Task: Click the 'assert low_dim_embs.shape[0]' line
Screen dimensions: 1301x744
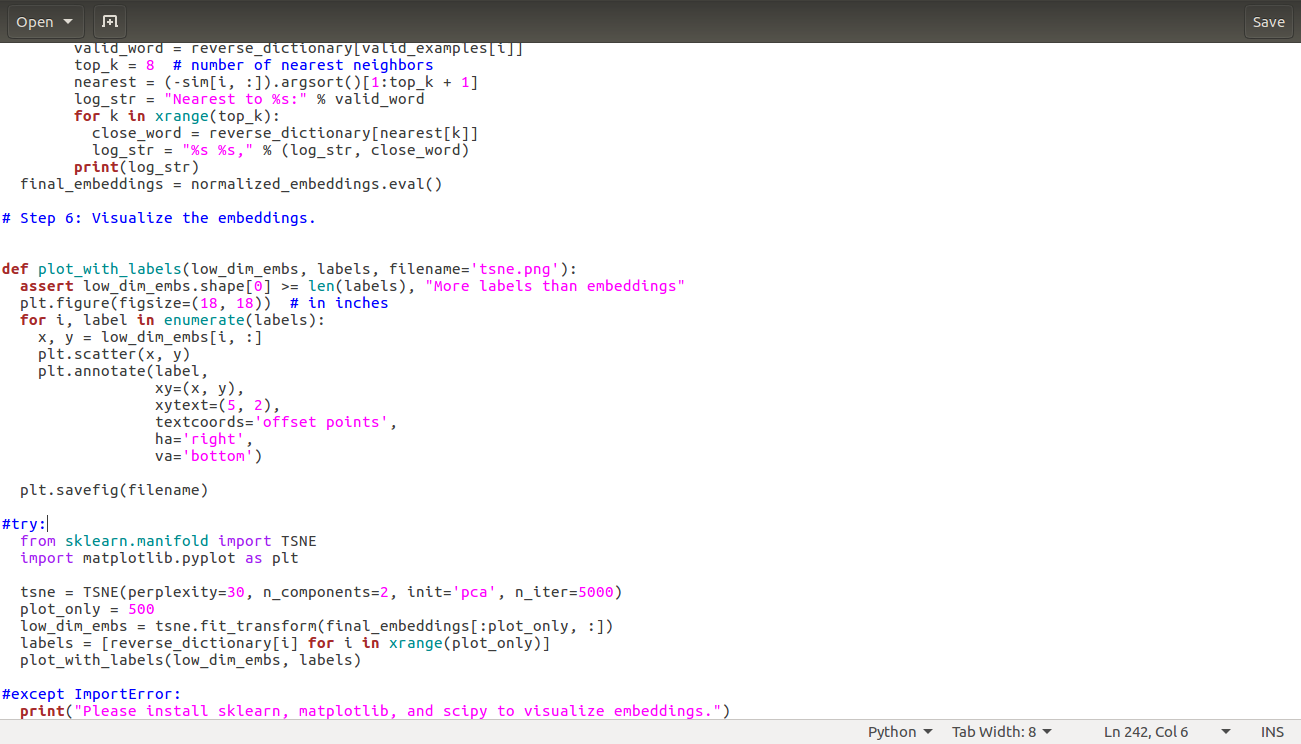Action: pos(352,286)
